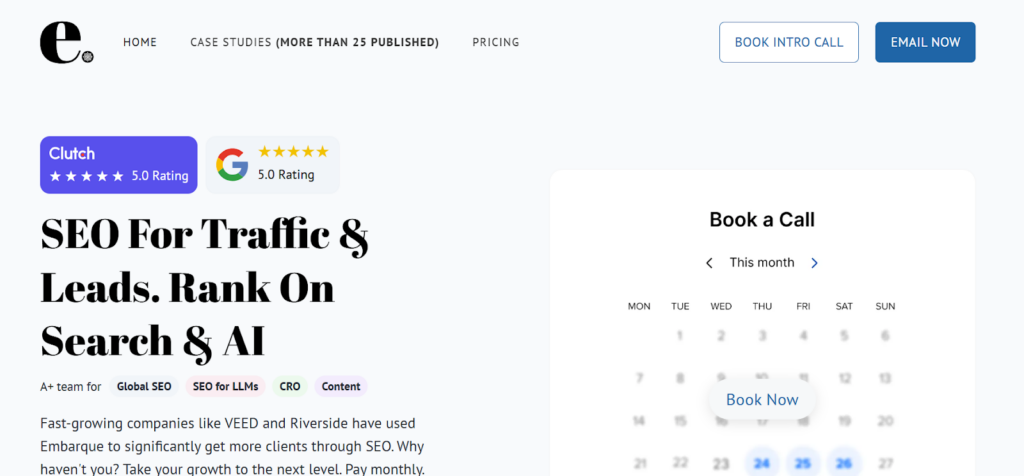
Task: Advance calendar to next month
Action: 814,263
